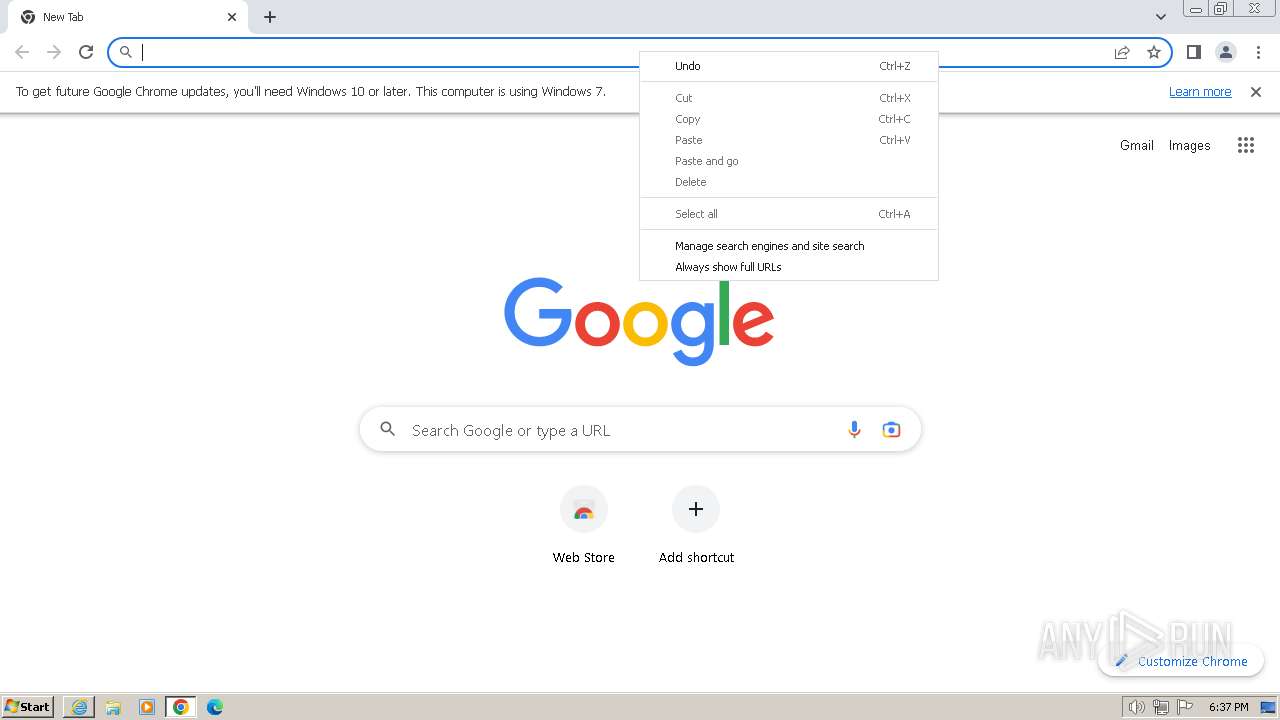The image size is (1280, 720).
Task: Open the tab search dropdown arrow
Action: tap(1160, 17)
